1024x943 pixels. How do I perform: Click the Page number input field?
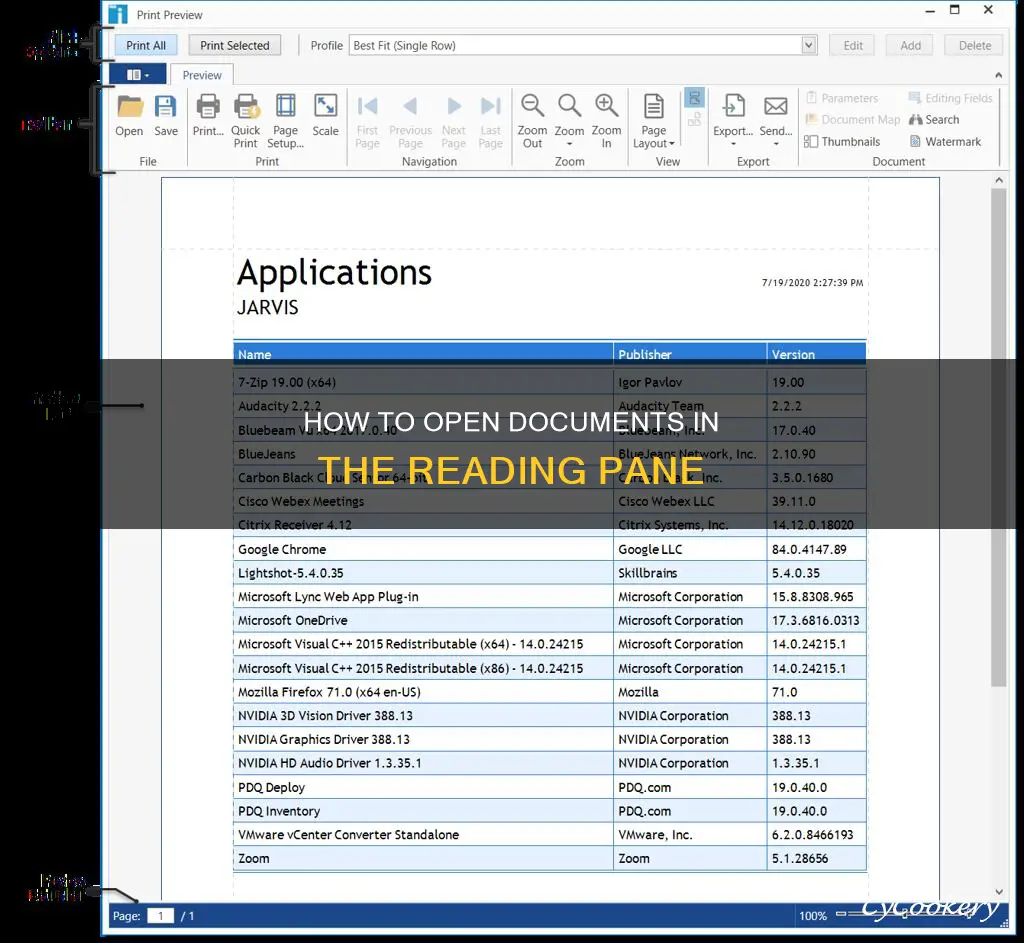click(161, 916)
